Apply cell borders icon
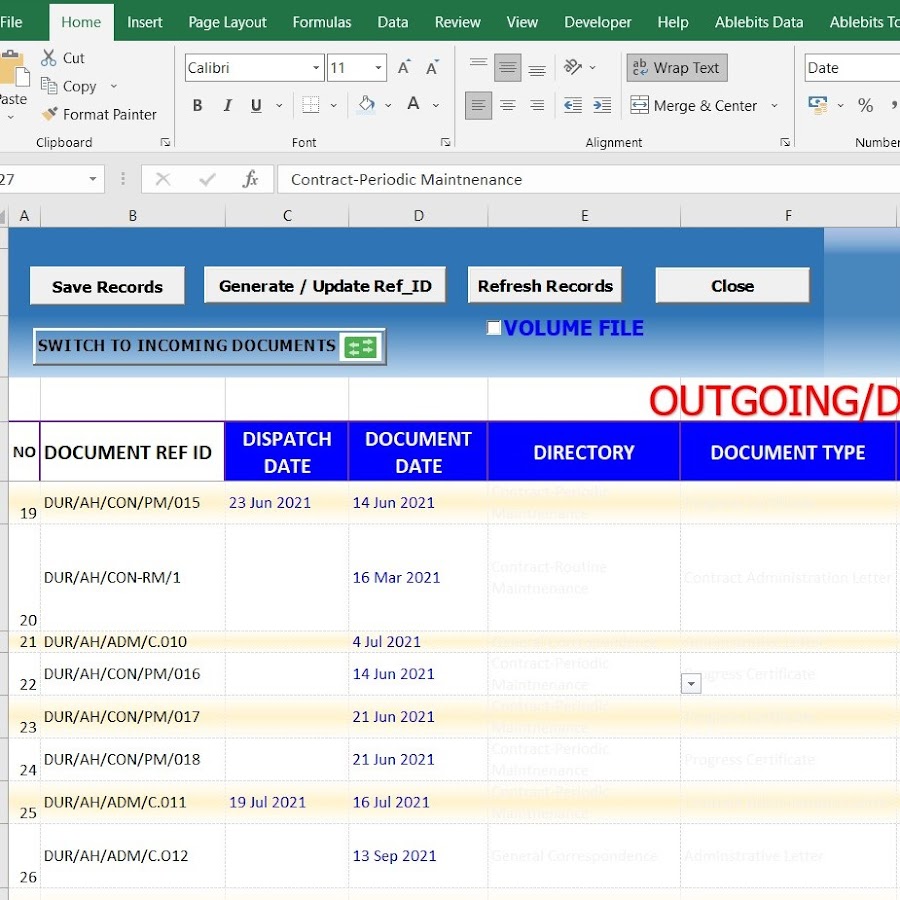900x900 pixels. click(311, 105)
